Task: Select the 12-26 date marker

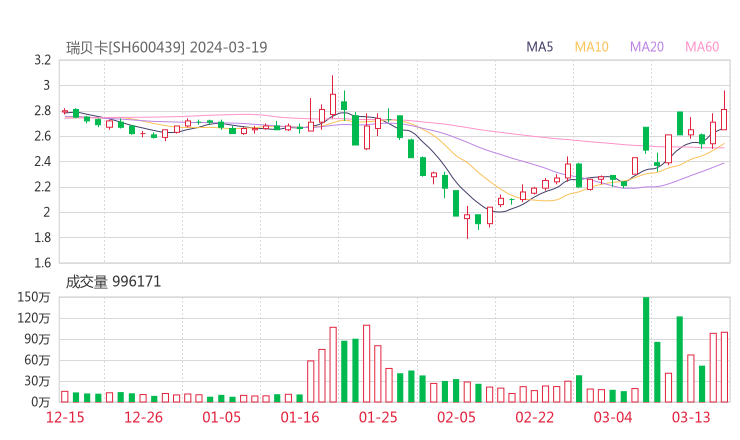Action: click(144, 417)
